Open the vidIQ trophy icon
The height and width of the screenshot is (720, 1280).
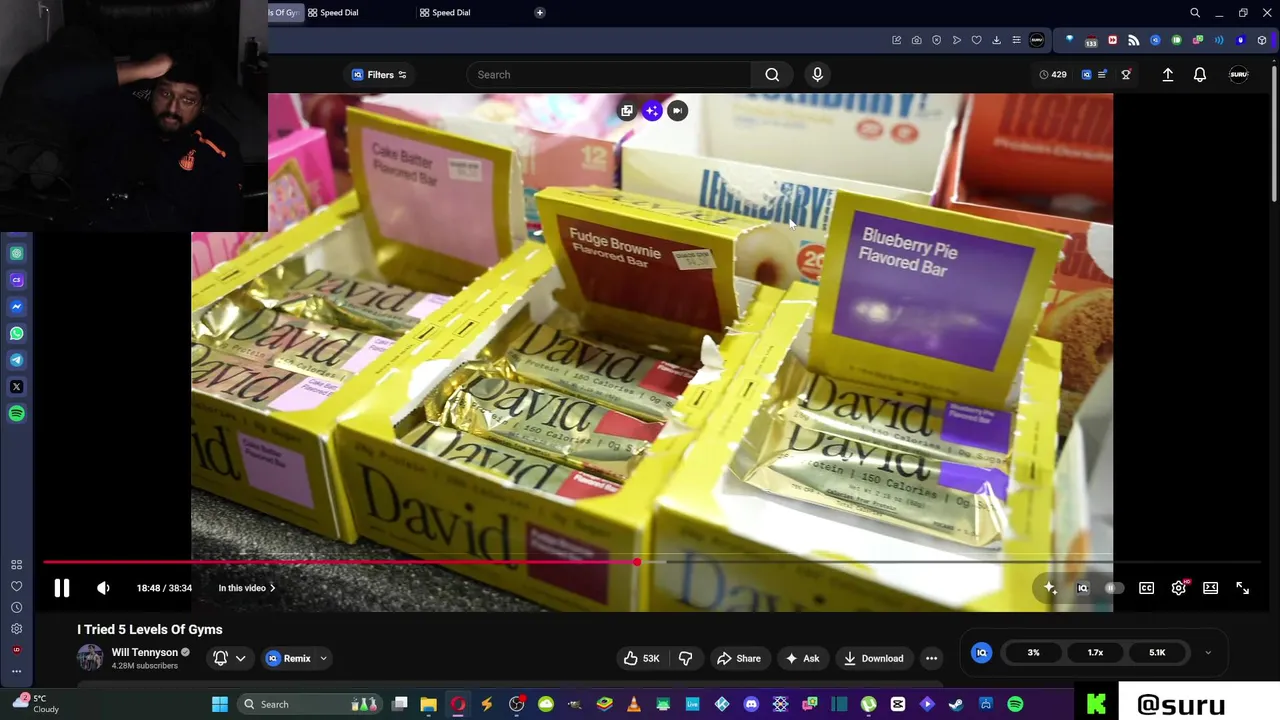1126,74
